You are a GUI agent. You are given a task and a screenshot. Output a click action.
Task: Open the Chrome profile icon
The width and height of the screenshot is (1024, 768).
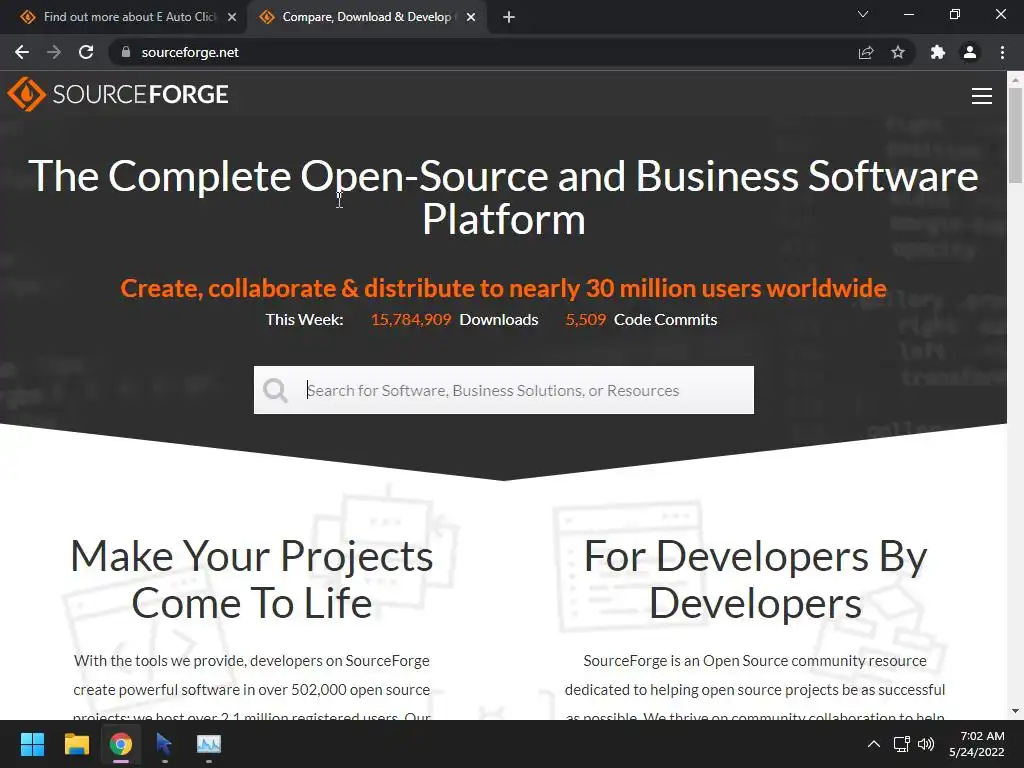[x=970, y=52]
